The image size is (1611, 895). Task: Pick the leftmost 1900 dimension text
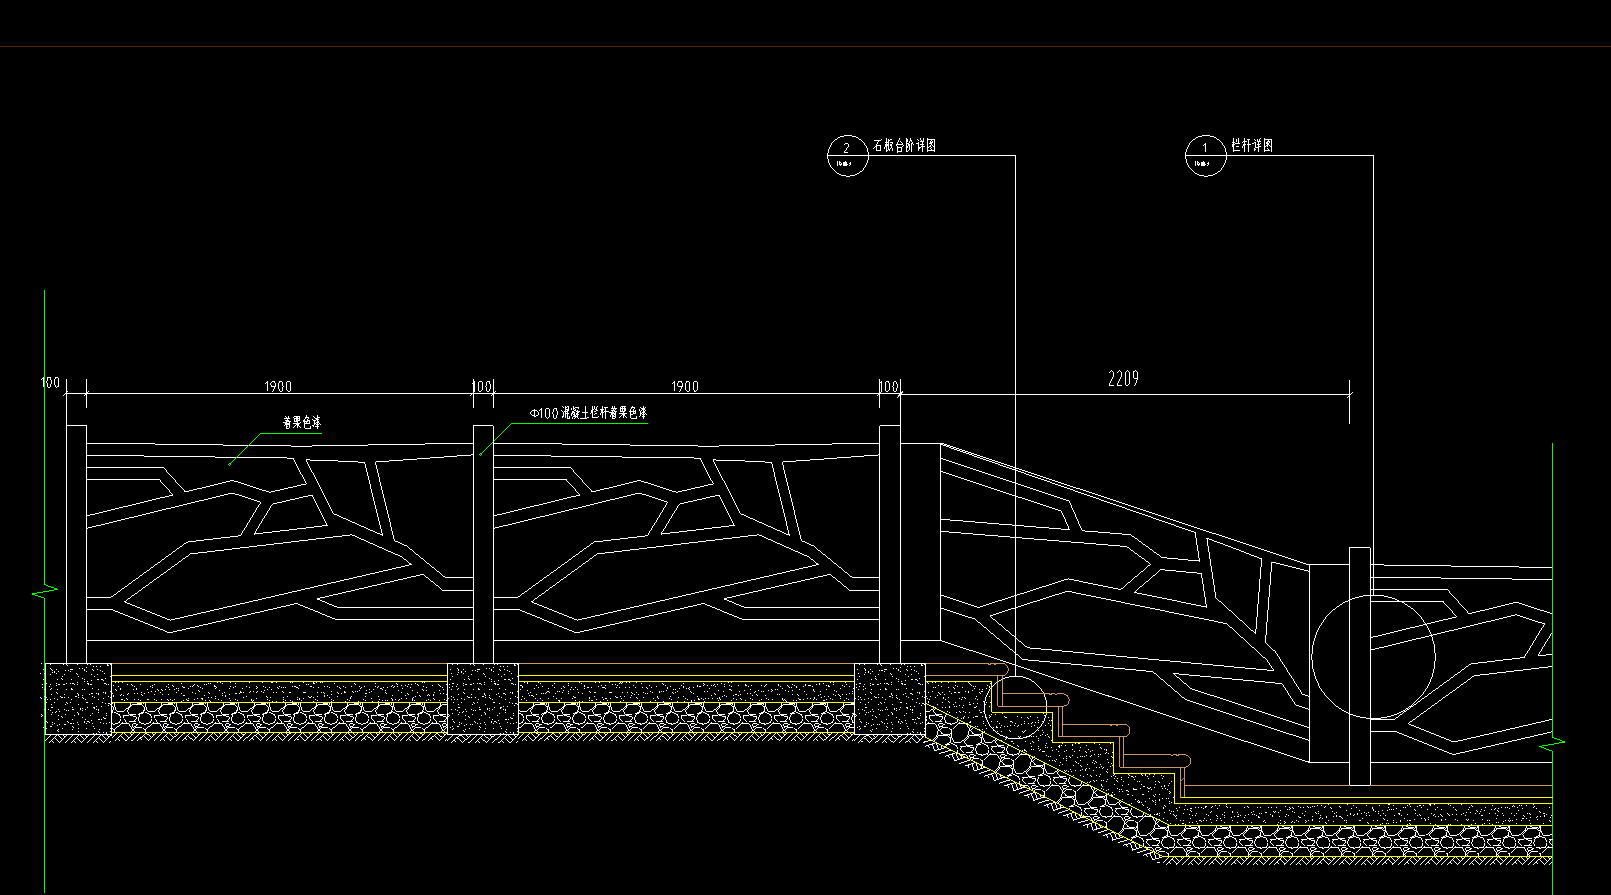click(278, 387)
